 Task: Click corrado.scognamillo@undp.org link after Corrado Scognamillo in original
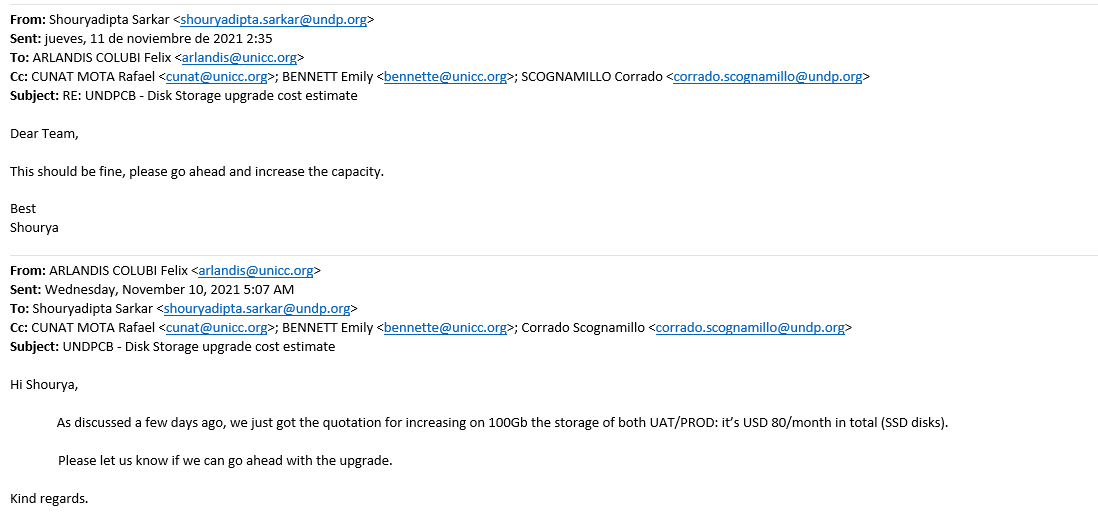[751, 327]
